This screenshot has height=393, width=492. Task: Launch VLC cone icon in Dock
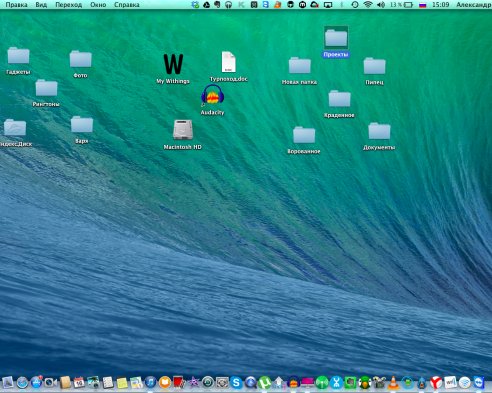tap(393, 382)
